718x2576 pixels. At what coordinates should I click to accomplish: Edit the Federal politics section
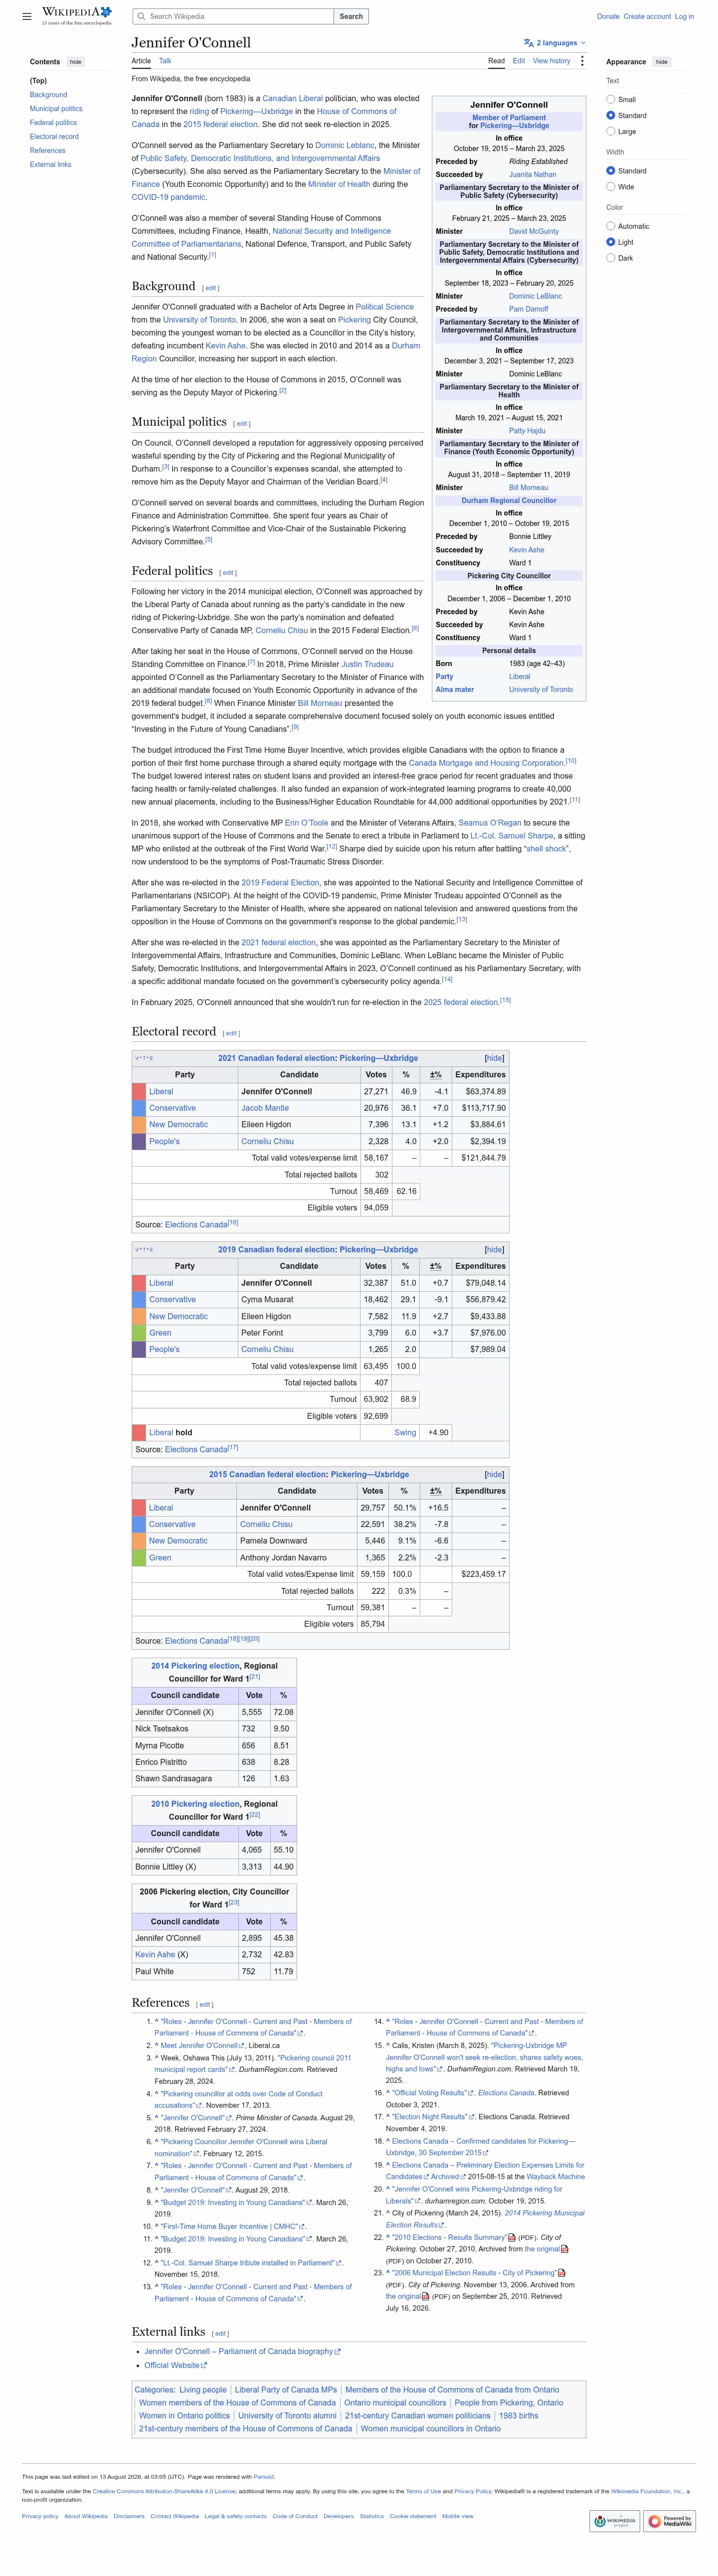229,573
